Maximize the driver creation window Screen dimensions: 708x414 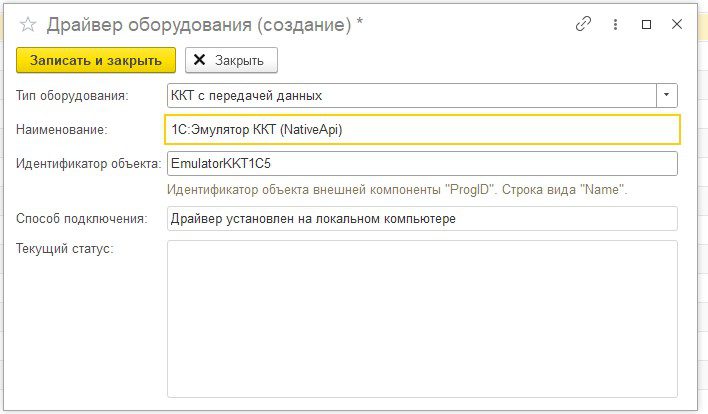pyautogui.click(x=646, y=24)
